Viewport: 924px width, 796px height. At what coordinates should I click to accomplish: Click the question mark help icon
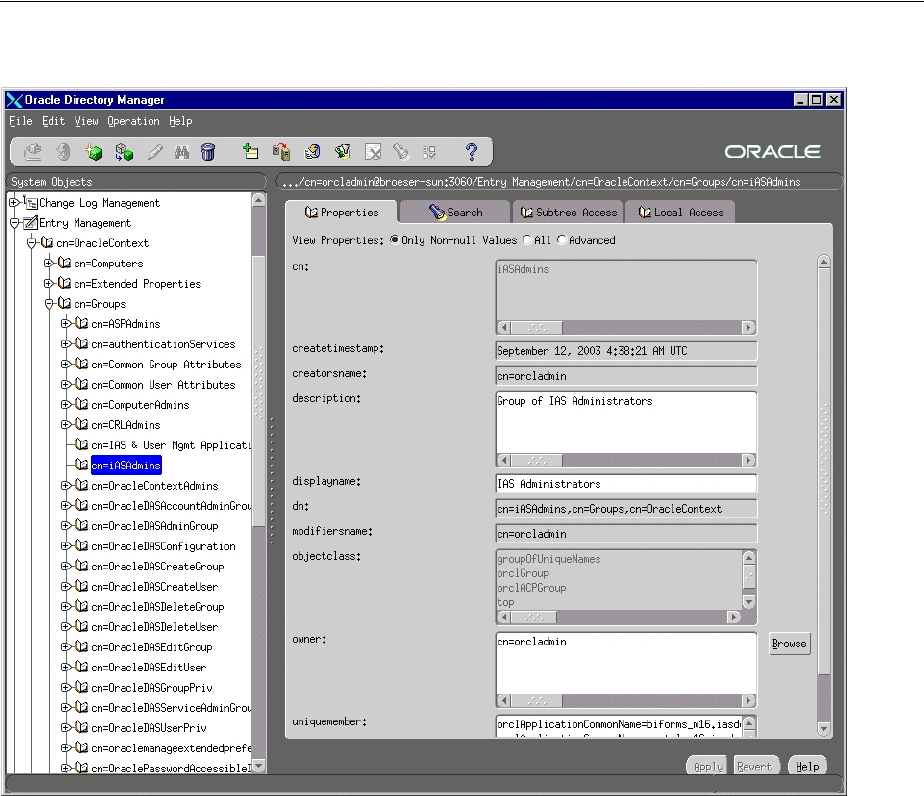point(472,152)
